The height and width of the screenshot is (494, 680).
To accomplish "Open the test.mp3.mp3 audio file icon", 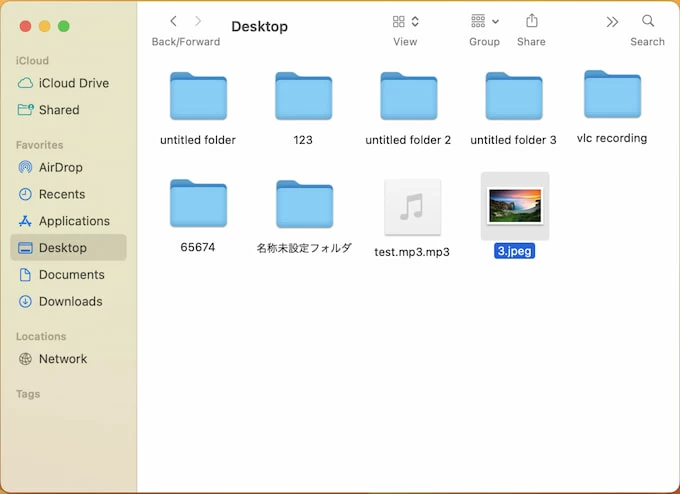I will point(412,208).
